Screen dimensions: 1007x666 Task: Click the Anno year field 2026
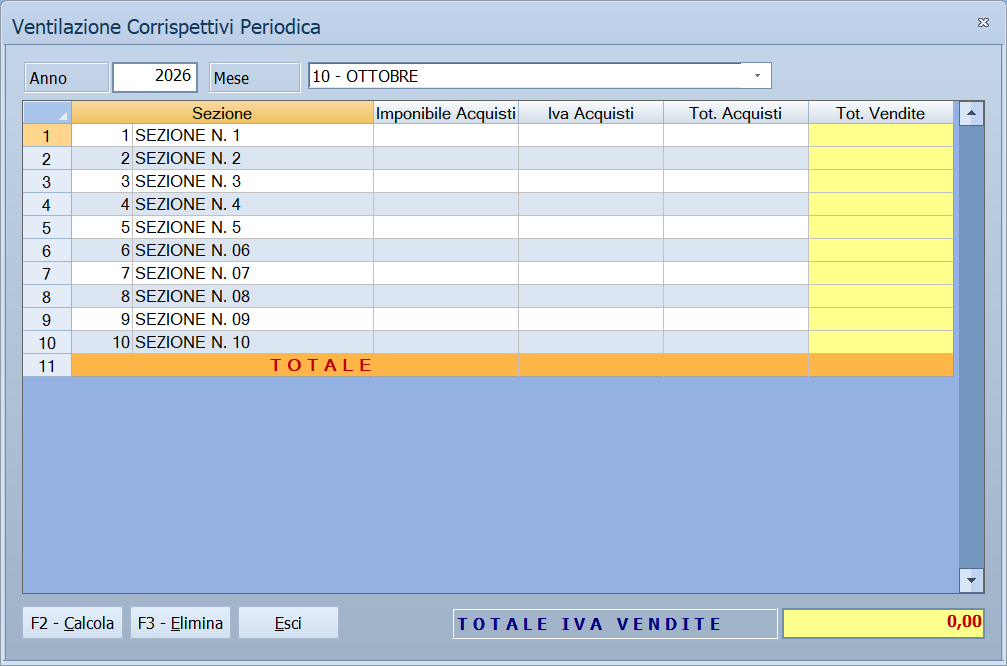pyautogui.click(x=155, y=77)
